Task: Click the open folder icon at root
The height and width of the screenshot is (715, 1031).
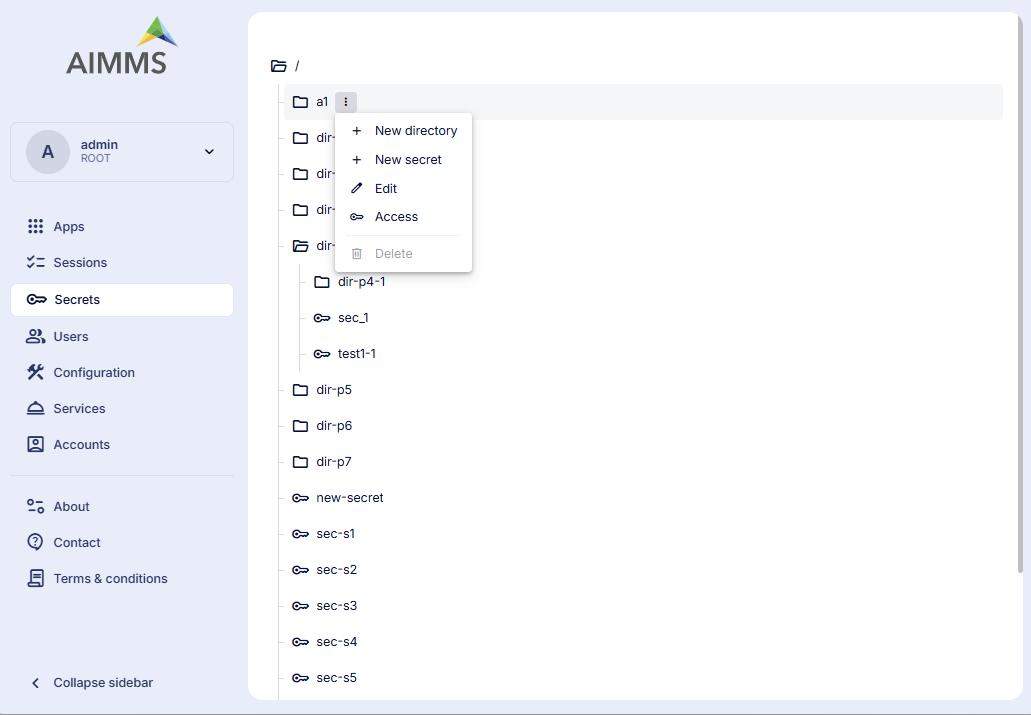Action: [x=279, y=66]
